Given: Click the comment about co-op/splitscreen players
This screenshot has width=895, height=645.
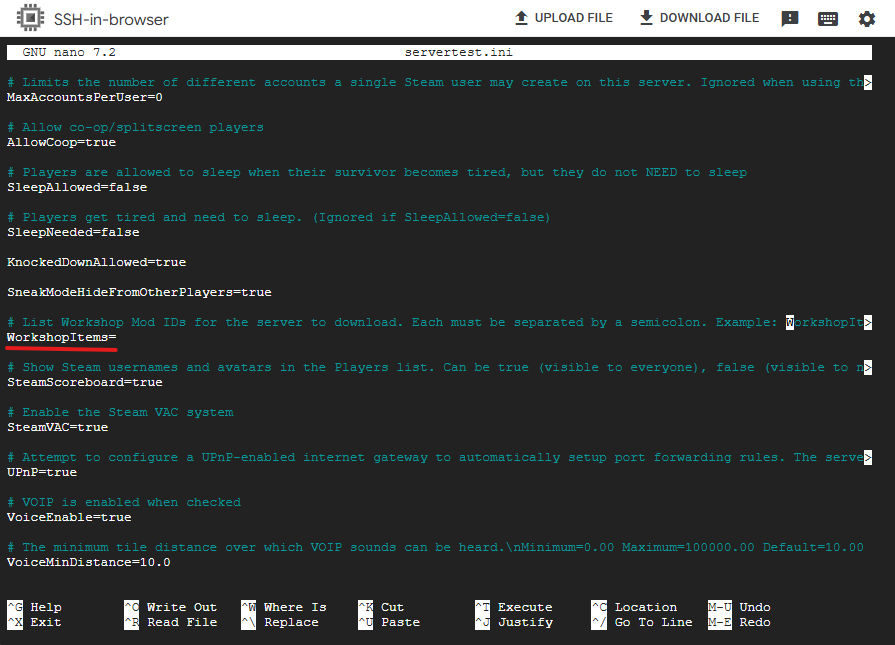Looking at the screenshot, I should point(135,127).
